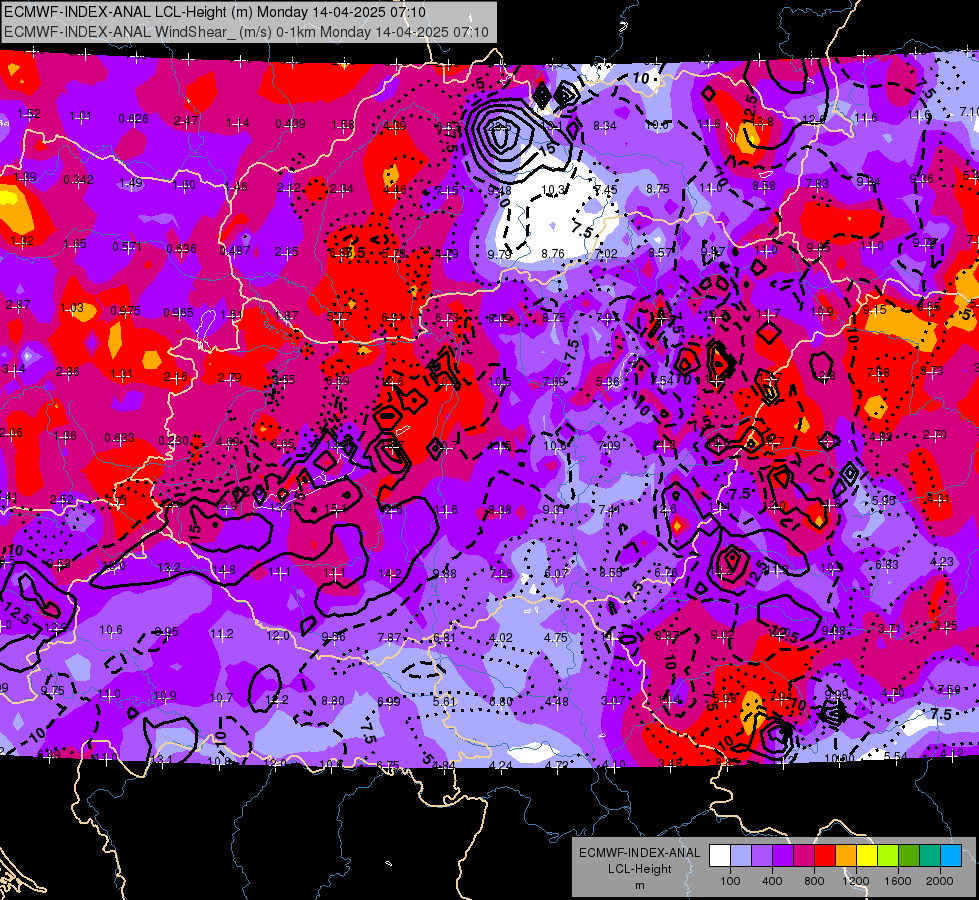
Task: Click the 2.79 wind shear value
Action: [229, 378]
